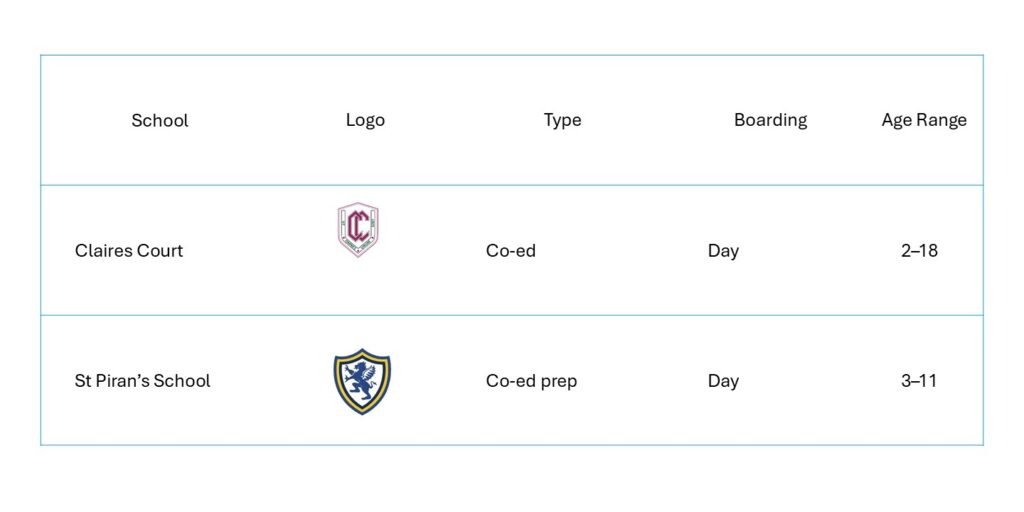Select the 2–18 age range value
Image resolution: width=1024 pixels, height=512 pixels.
click(x=919, y=251)
